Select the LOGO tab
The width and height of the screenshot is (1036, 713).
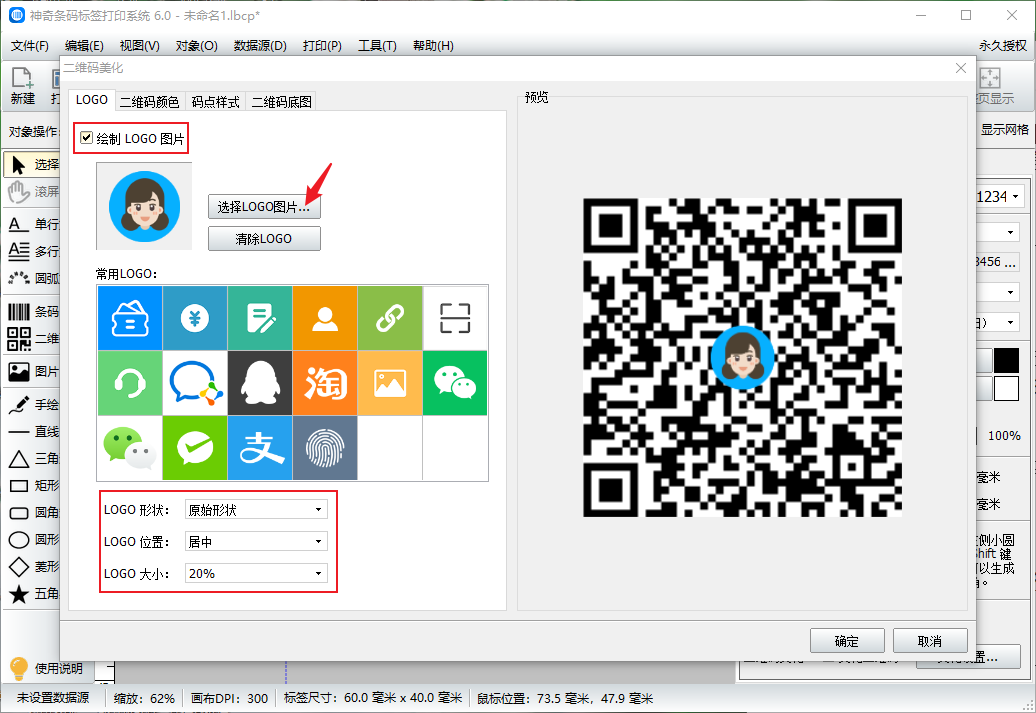pos(92,100)
